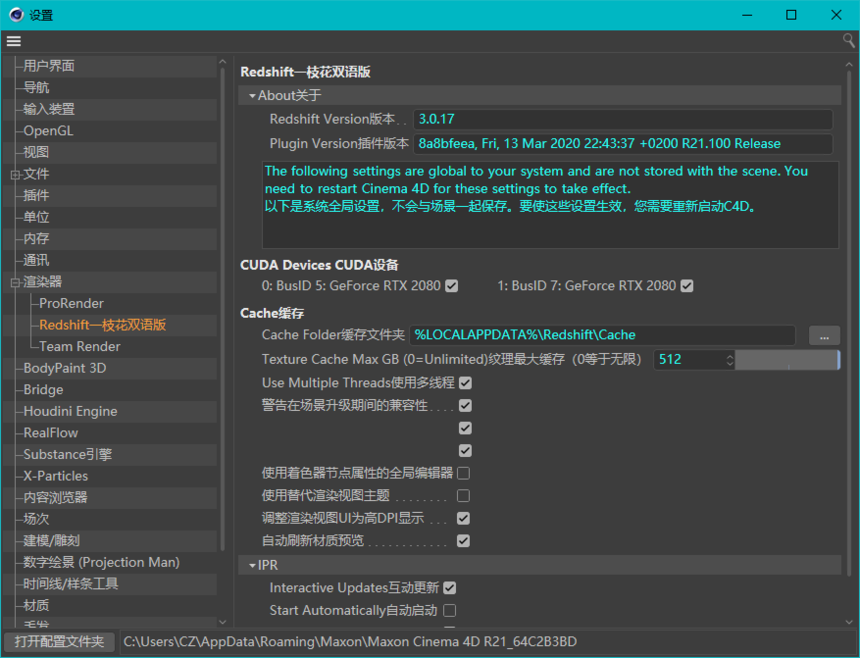Viewport: 860px width, 658px height.
Task: Click the Texture Cache Max GB slider
Action: pyautogui.click(x=787, y=360)
